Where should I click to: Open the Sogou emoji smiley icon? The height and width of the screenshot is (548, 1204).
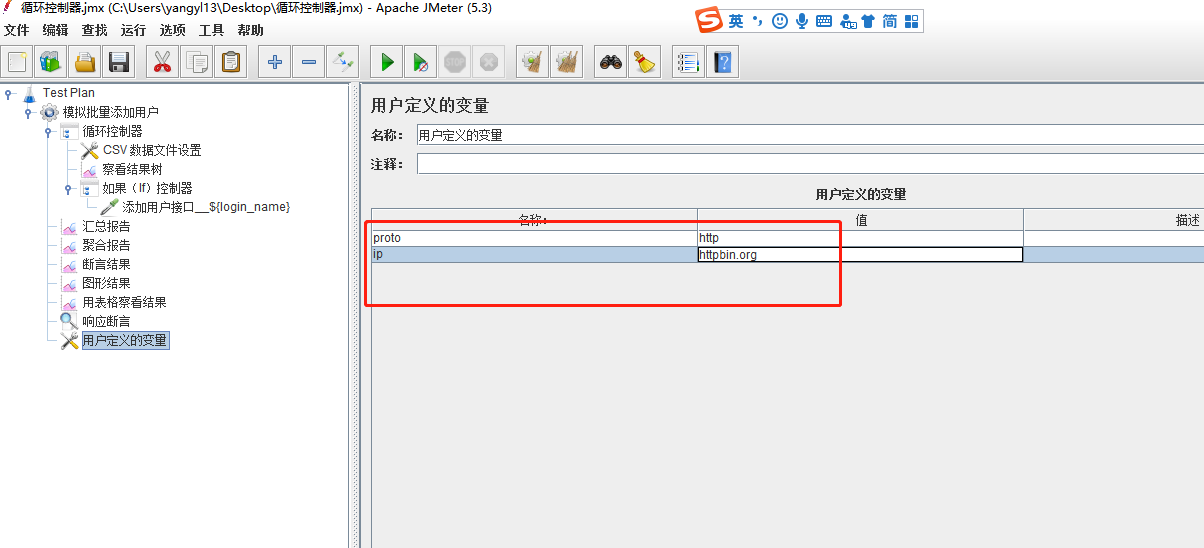pyautogui.click(x=780, y=21)
